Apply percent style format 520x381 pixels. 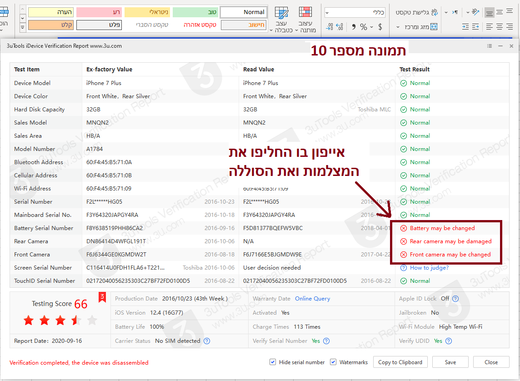pyautogui.click(x=363, y=27)
